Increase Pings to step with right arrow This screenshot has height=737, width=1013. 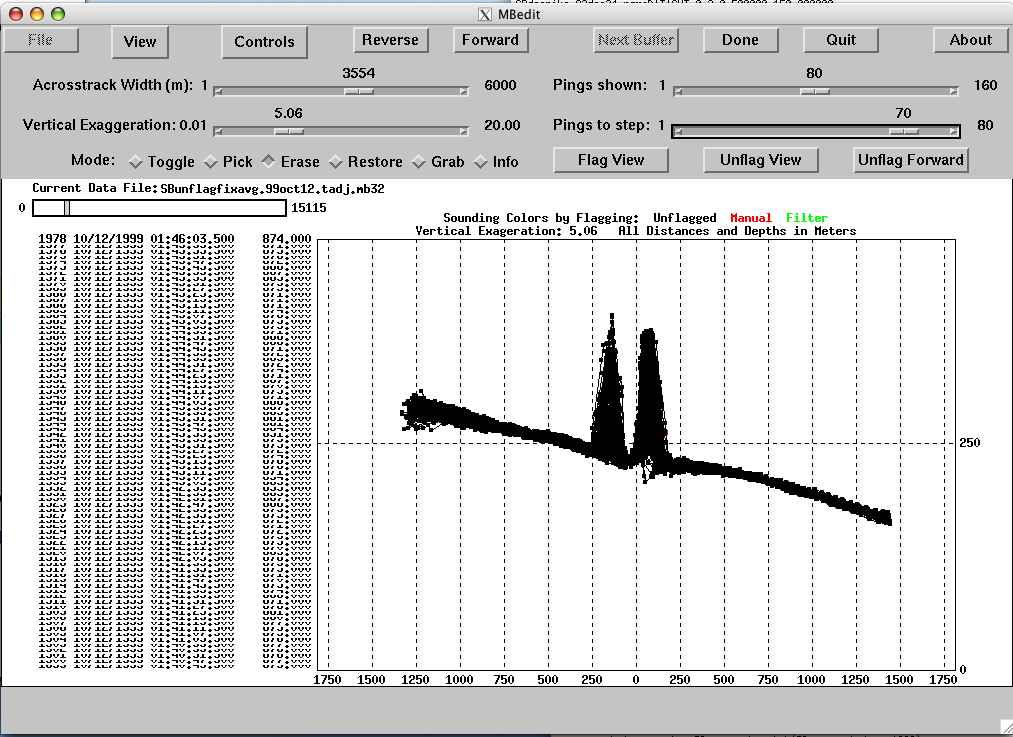[x=953, y=131]
